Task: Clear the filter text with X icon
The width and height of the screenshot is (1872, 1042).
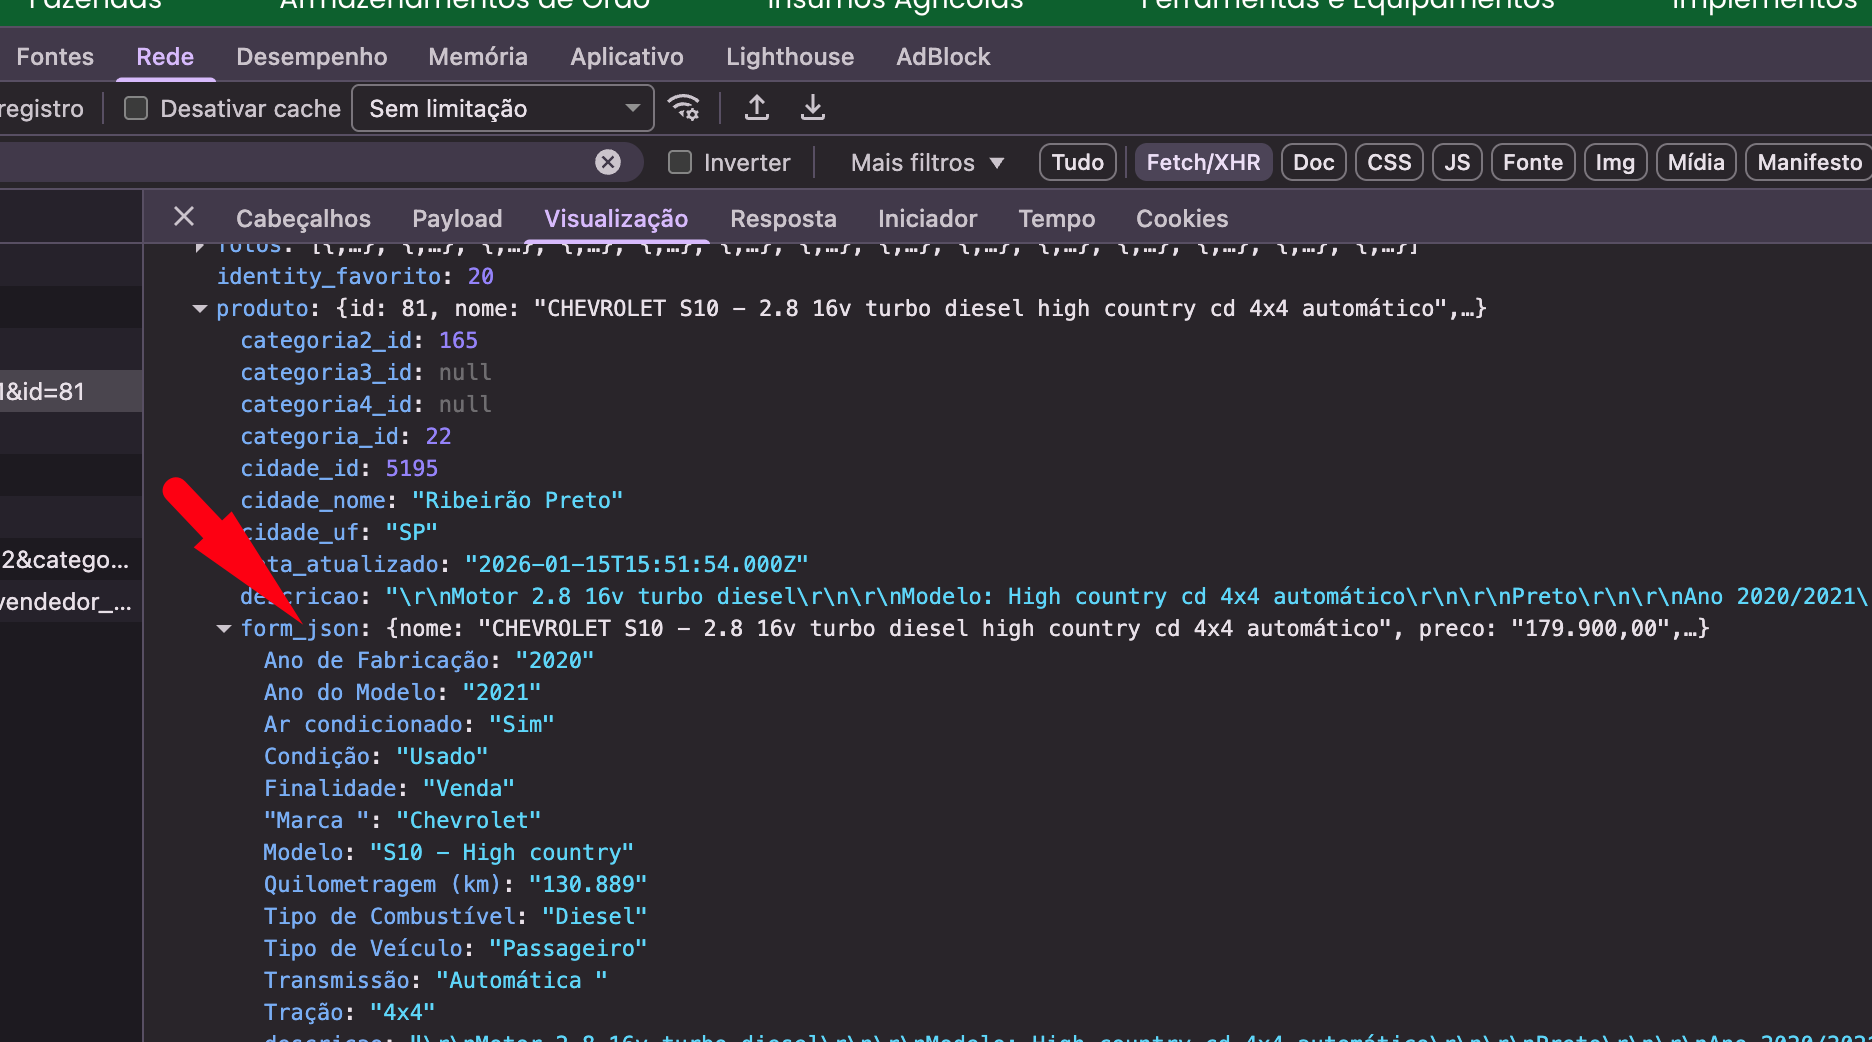Action: pos(608,162)
